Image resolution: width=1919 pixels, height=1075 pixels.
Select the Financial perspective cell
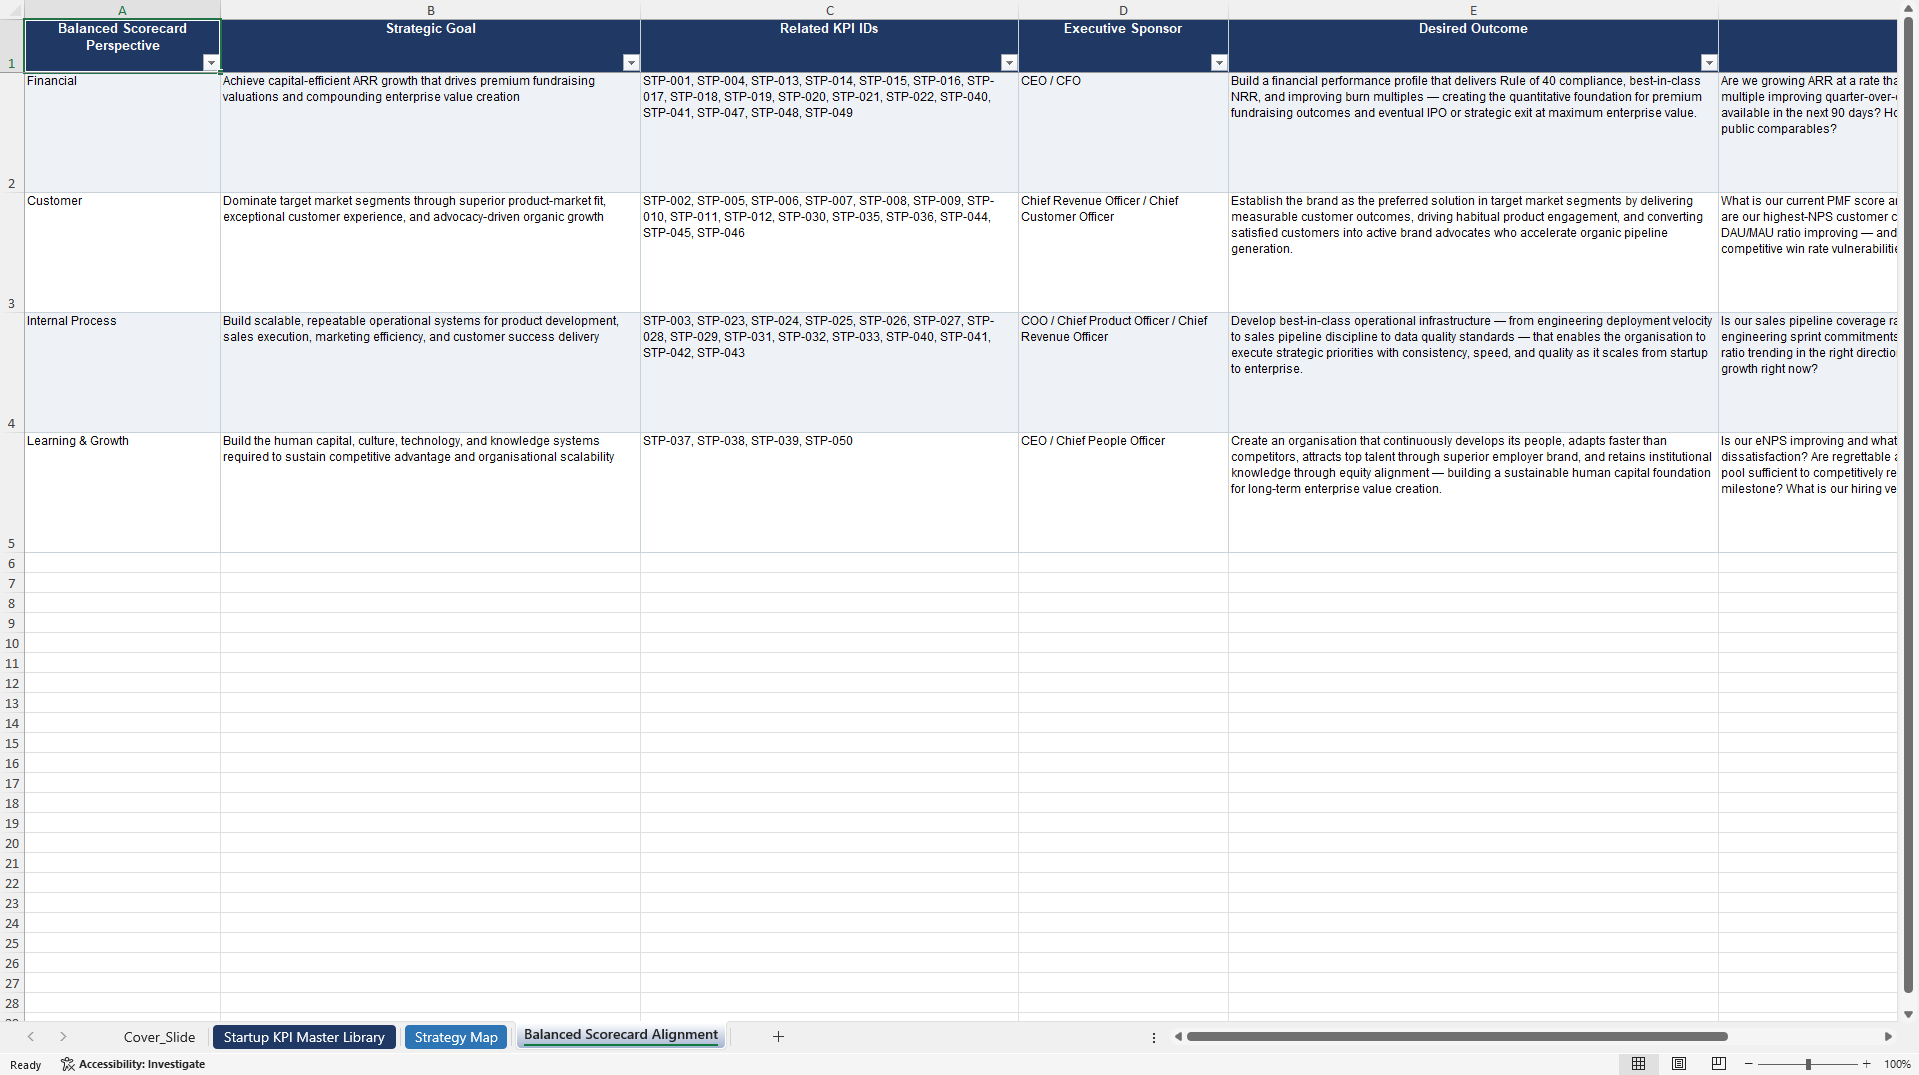click(x=122, y=132)
